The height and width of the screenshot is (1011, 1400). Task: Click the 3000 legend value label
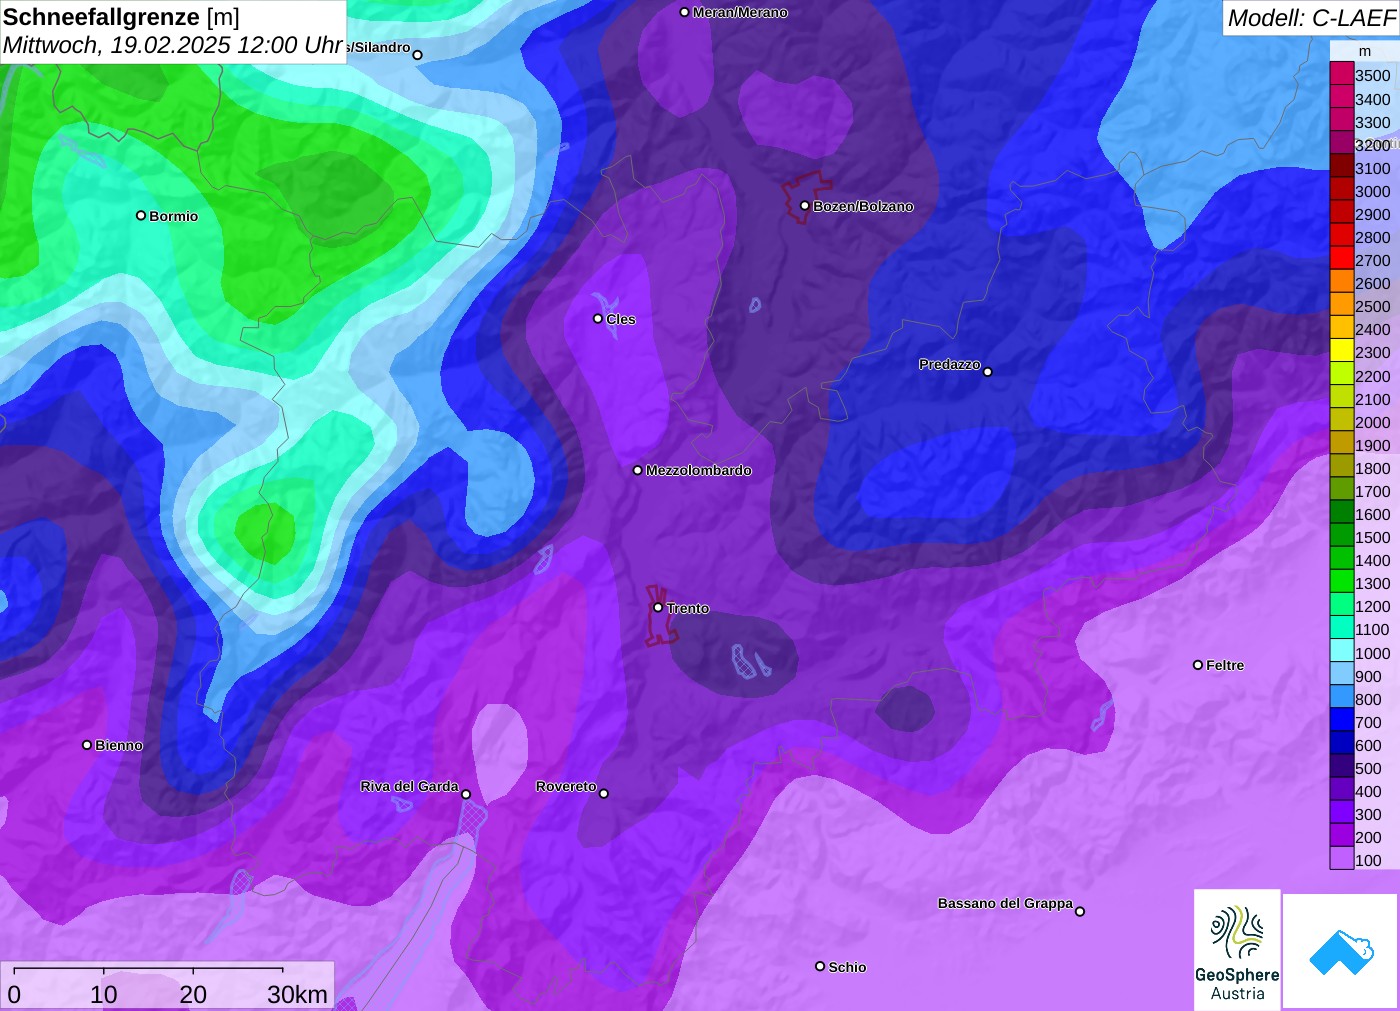(1372, 191)
